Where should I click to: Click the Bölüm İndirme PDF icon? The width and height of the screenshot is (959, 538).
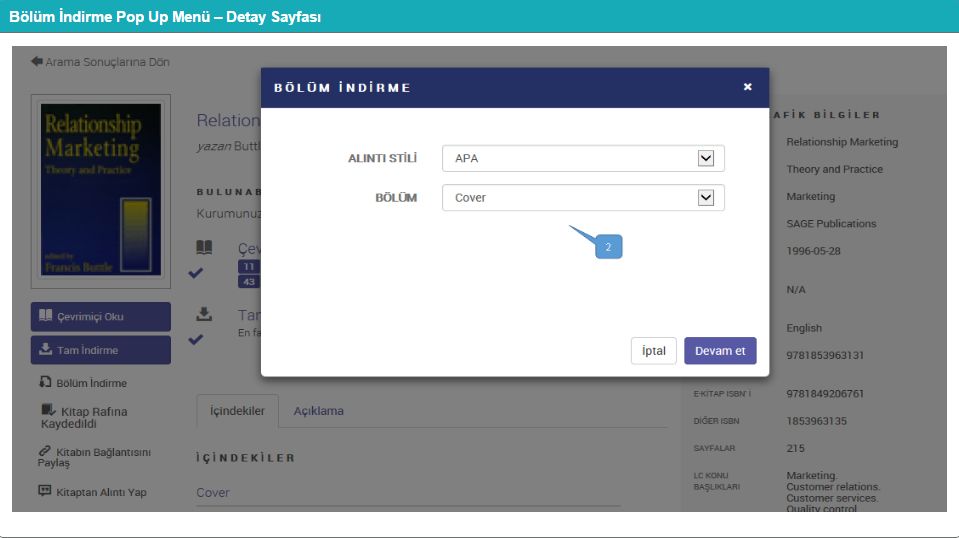click(45, 381)
